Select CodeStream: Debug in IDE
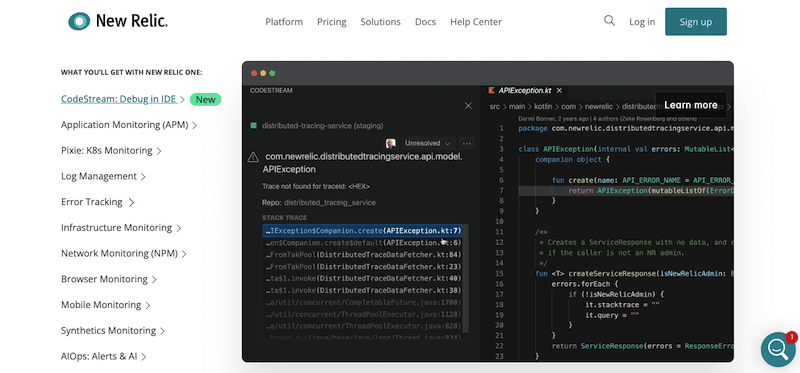Viewport: 800px width, 373px height. point(122,99)
